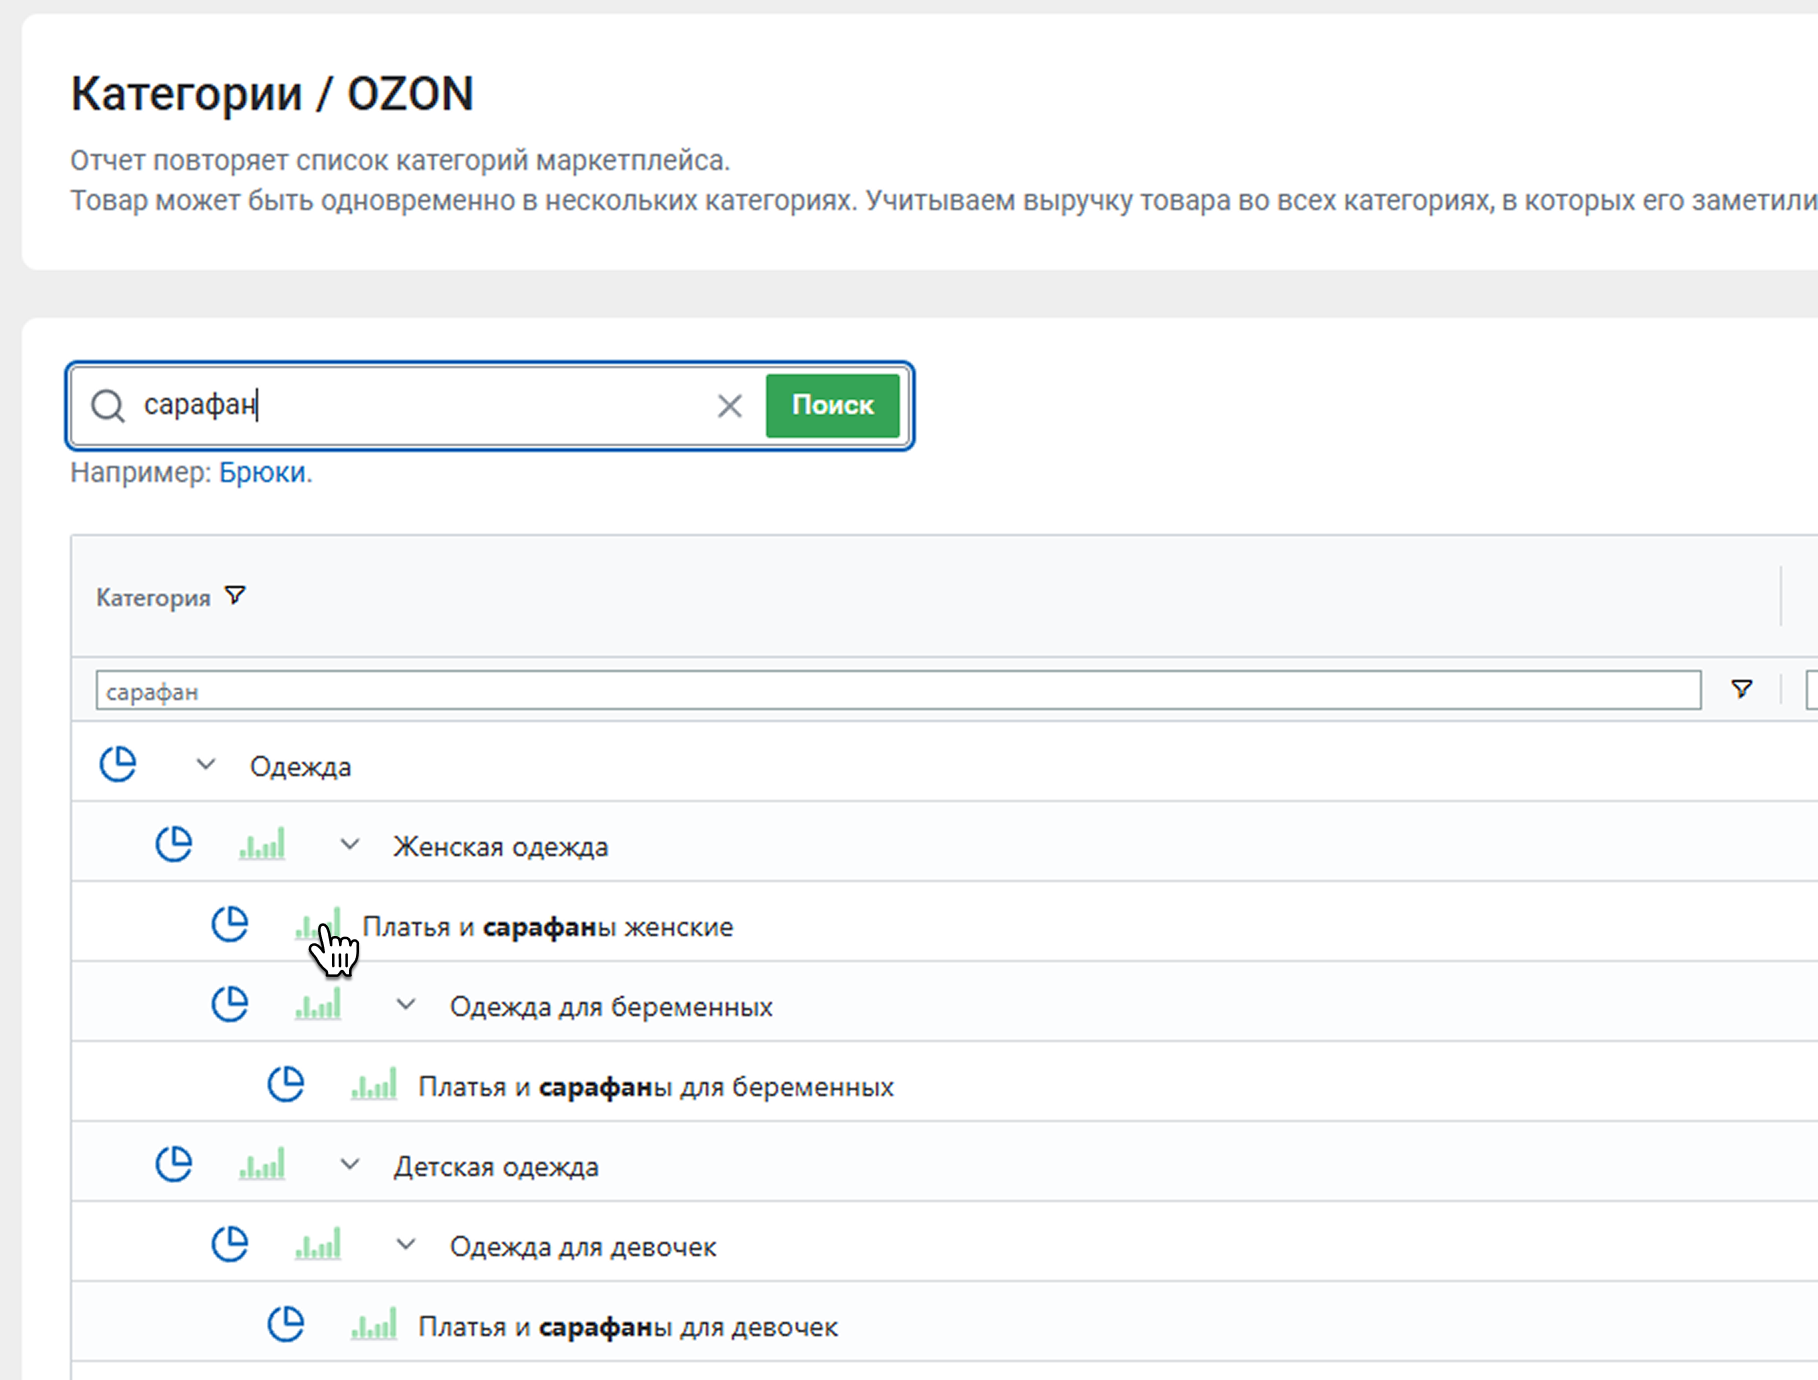Image resolution: width=1818 pixels, height=1380 pixels.
Task: Click the Брюки example link
Action: 263,472
